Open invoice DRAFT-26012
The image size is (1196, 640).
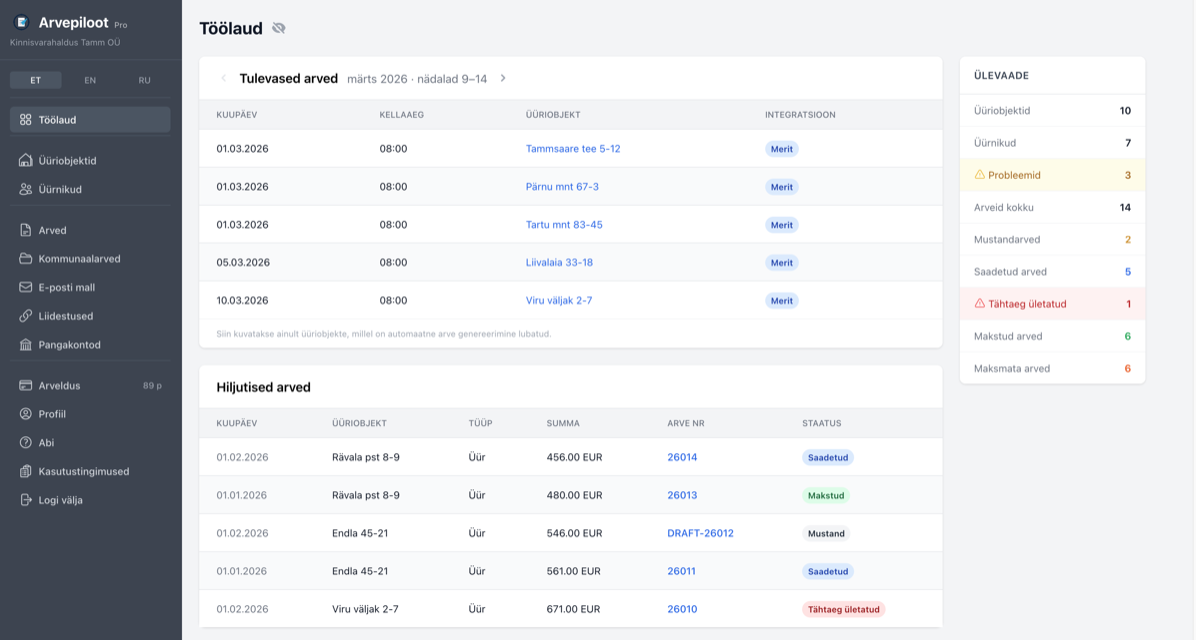pos(700,533)
